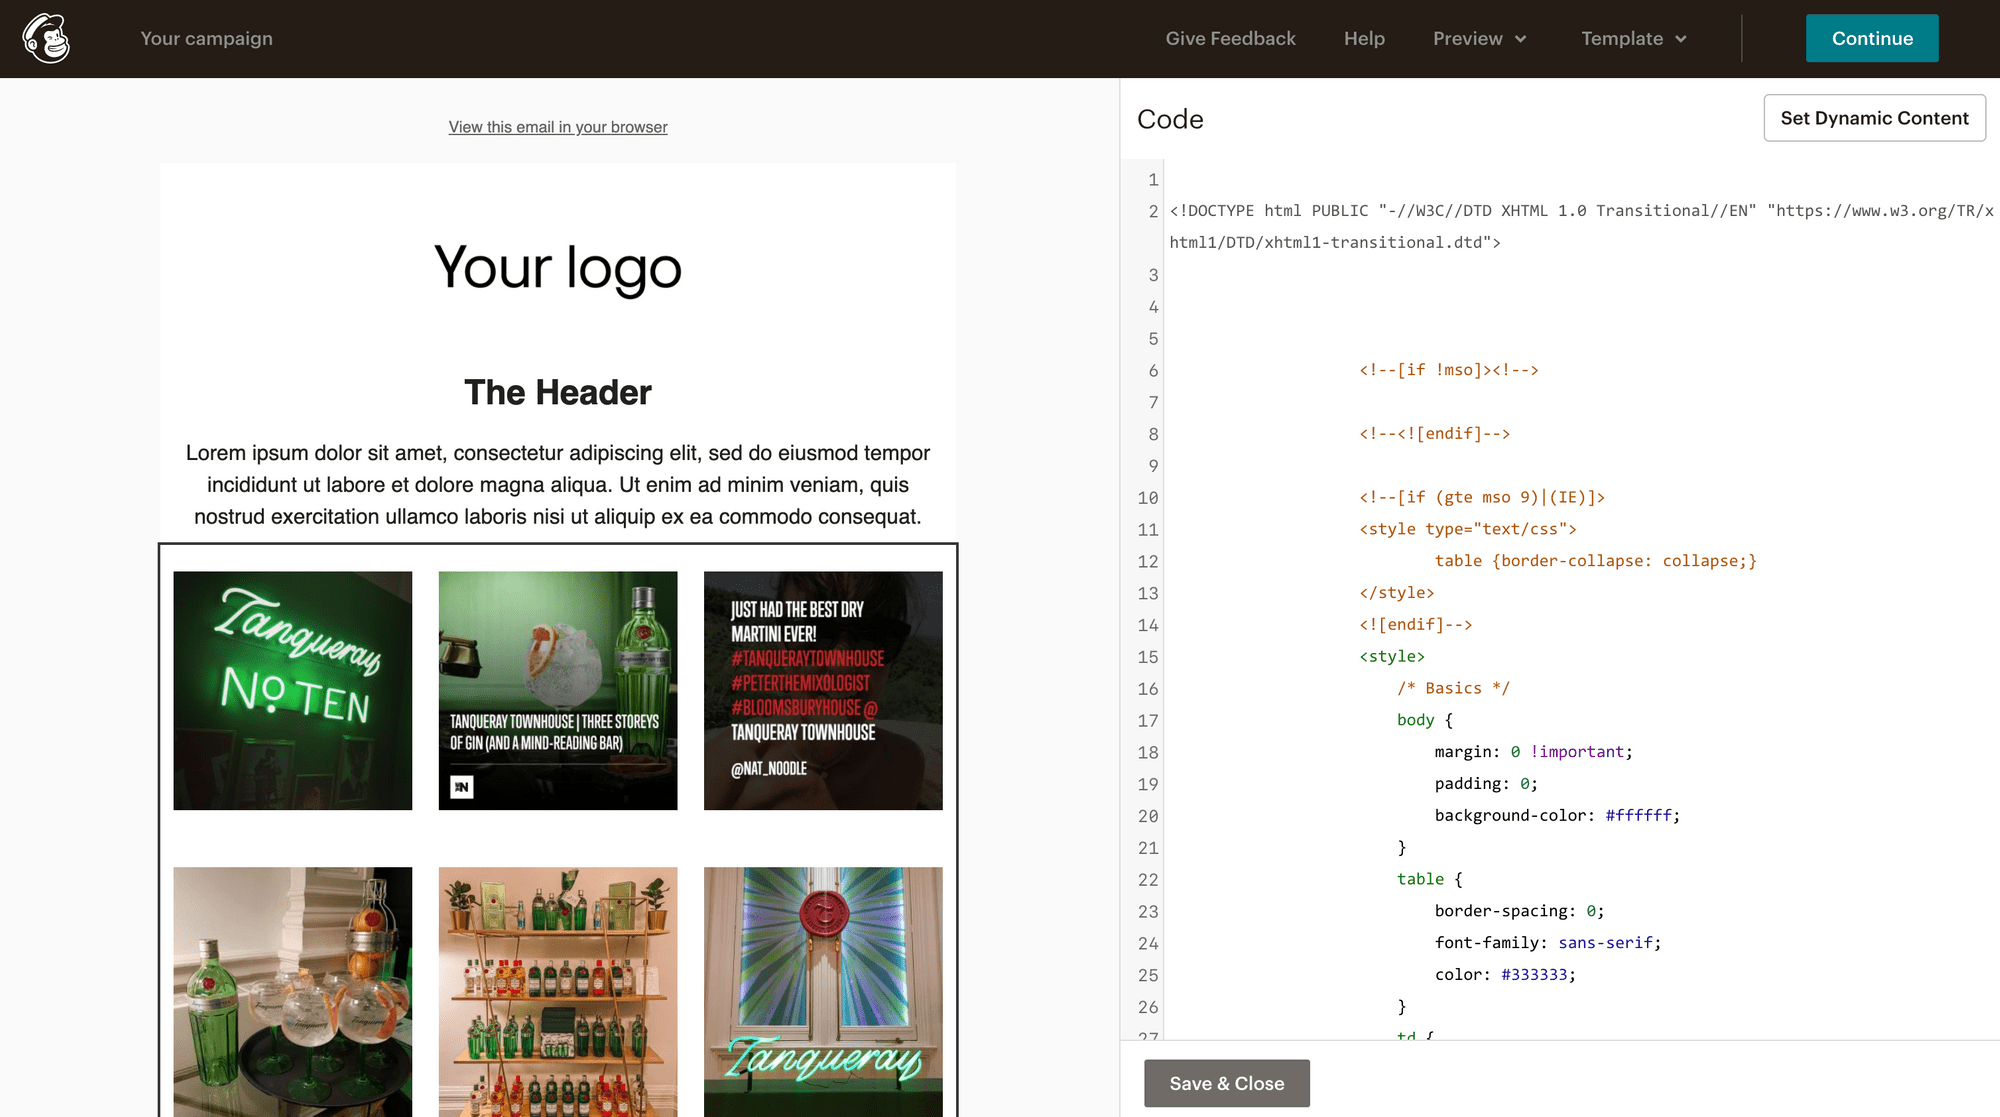This screenshot has height=1117, width=2000.
Task: Select the 'Your campaign' title text
Action: pyautogui.click(x=206, y=38)
